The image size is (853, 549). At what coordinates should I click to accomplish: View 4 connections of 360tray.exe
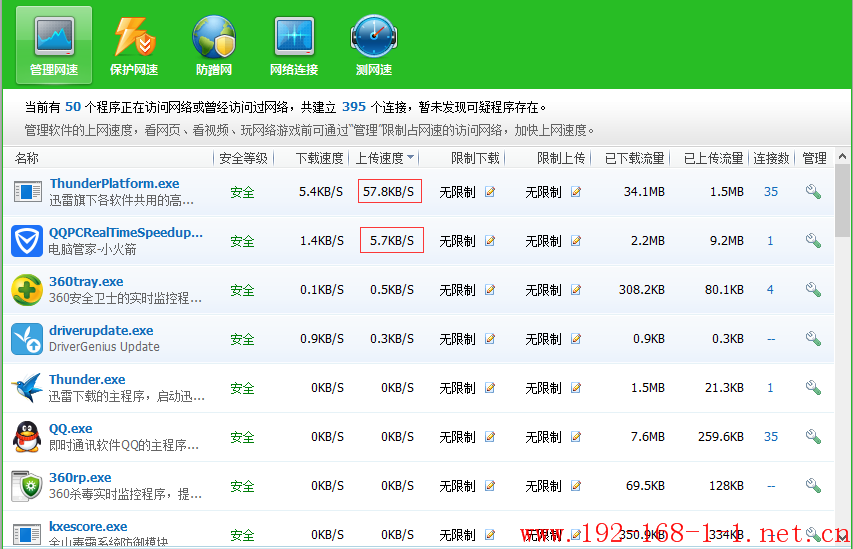[x=770, y=289]
